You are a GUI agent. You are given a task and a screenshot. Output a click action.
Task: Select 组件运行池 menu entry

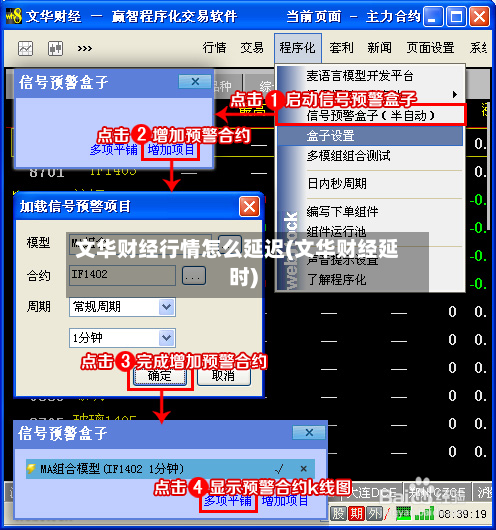[336, 232]
